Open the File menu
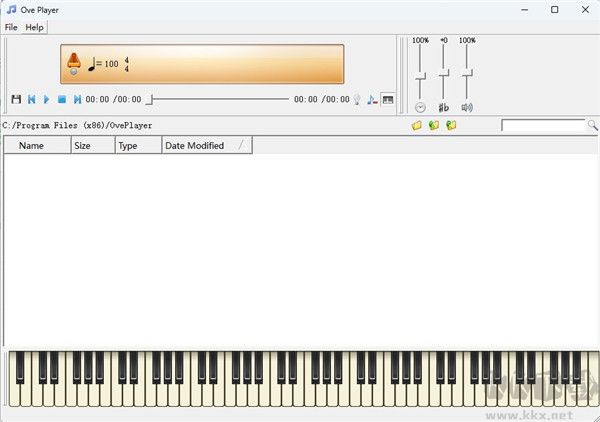The height and width of the screenshot is (422, 600). tap(11, 27)
